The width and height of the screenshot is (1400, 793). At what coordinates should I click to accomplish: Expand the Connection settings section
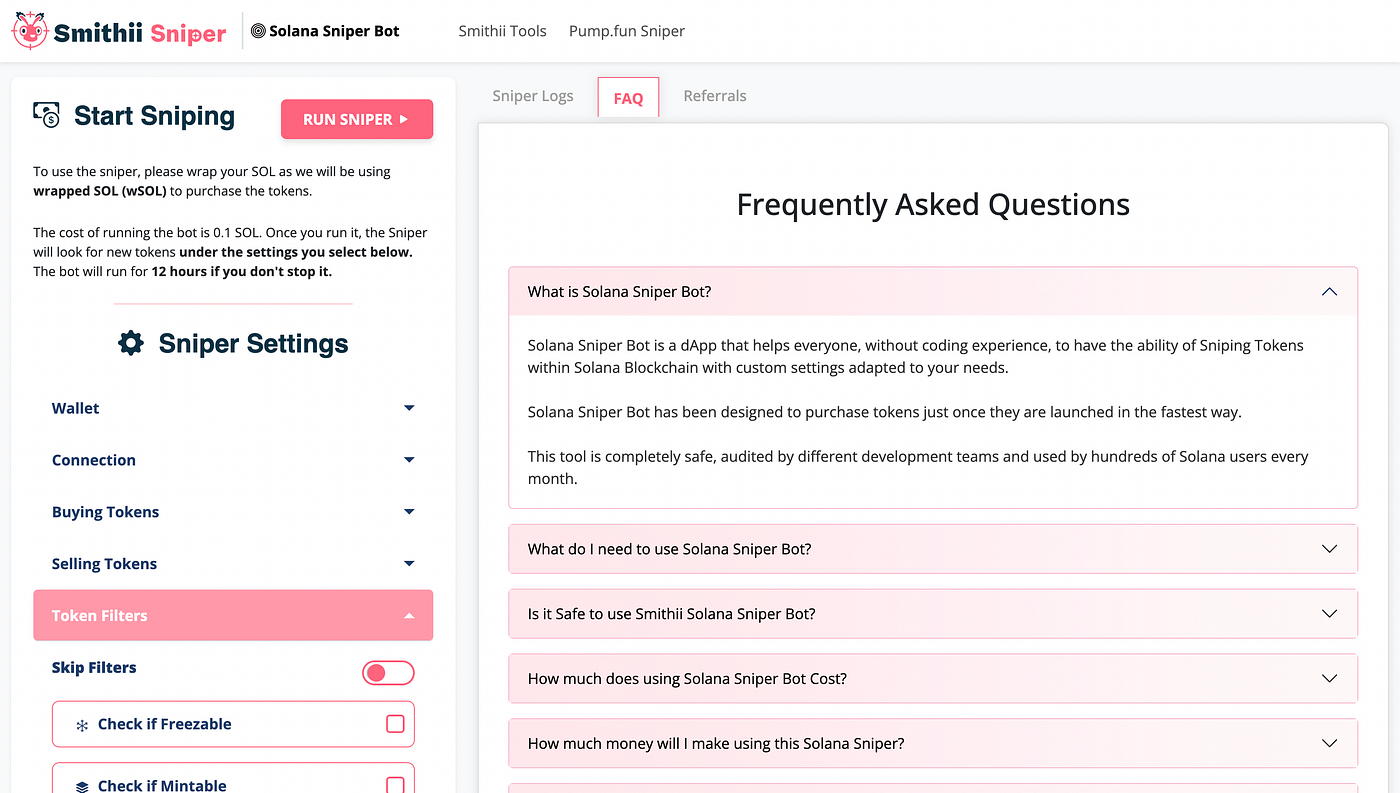tap(233, 460)
